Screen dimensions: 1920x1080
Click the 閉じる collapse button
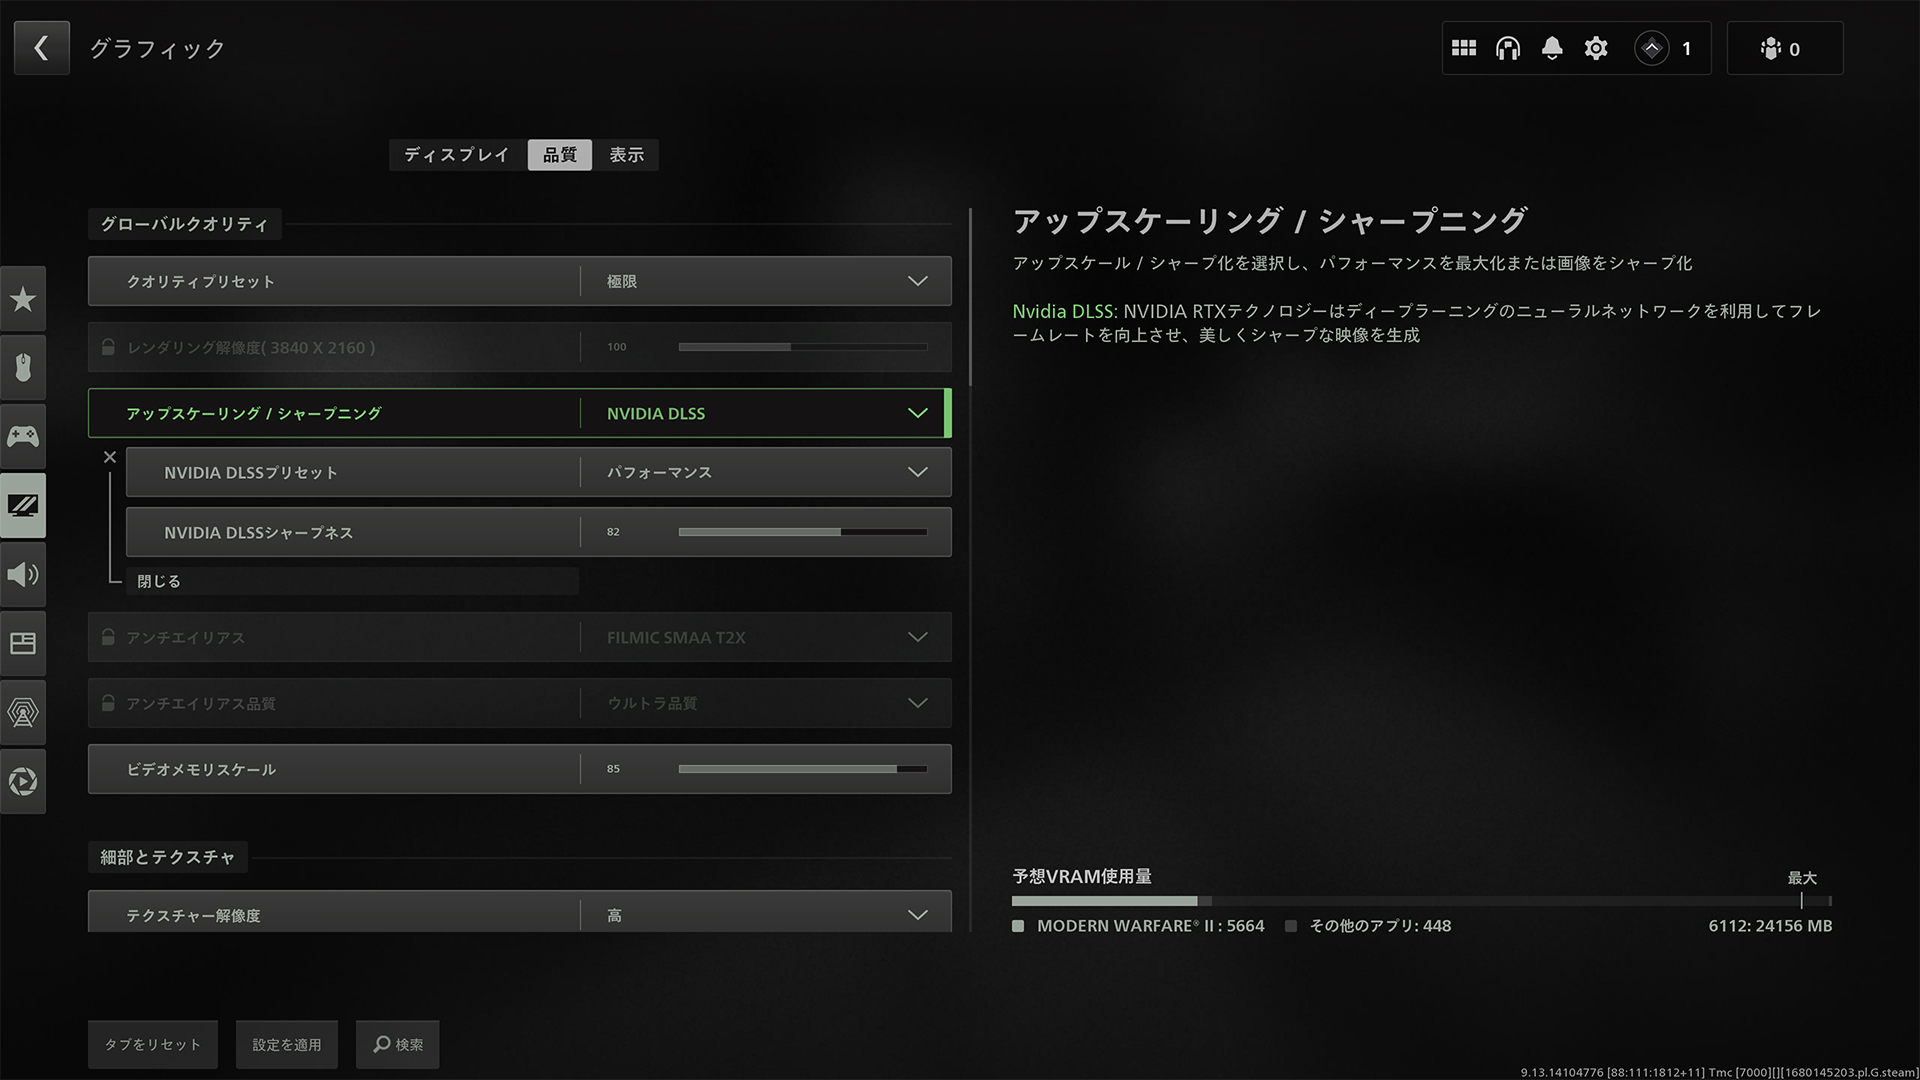pyautogui.click(x=352, y=581)
